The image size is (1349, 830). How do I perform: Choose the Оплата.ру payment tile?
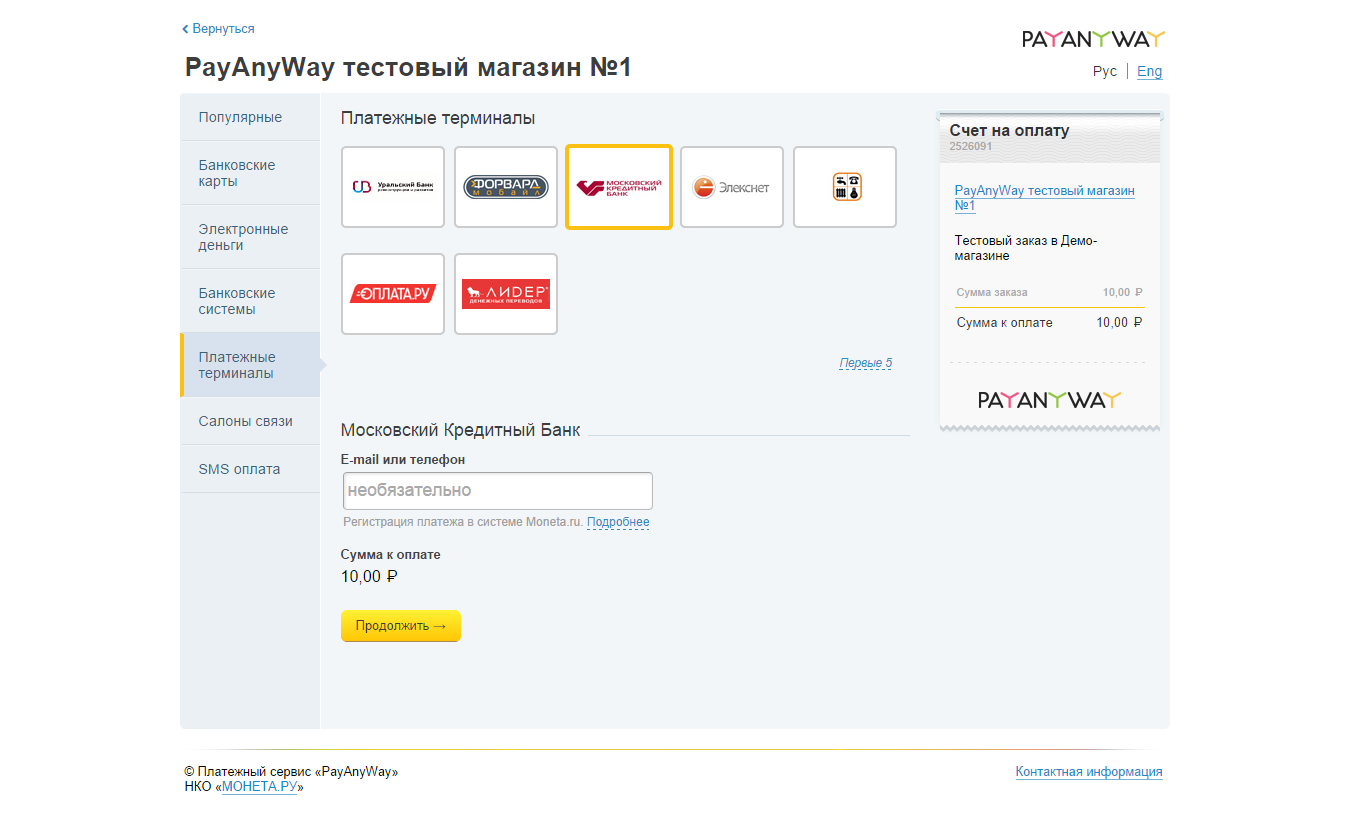(x=393, y=294)
